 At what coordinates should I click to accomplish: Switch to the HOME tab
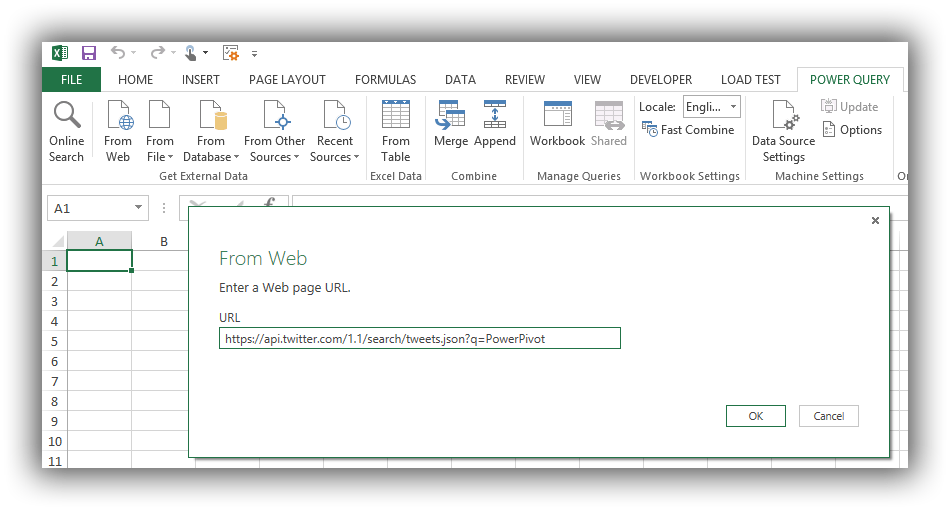[x=135, y=79]
